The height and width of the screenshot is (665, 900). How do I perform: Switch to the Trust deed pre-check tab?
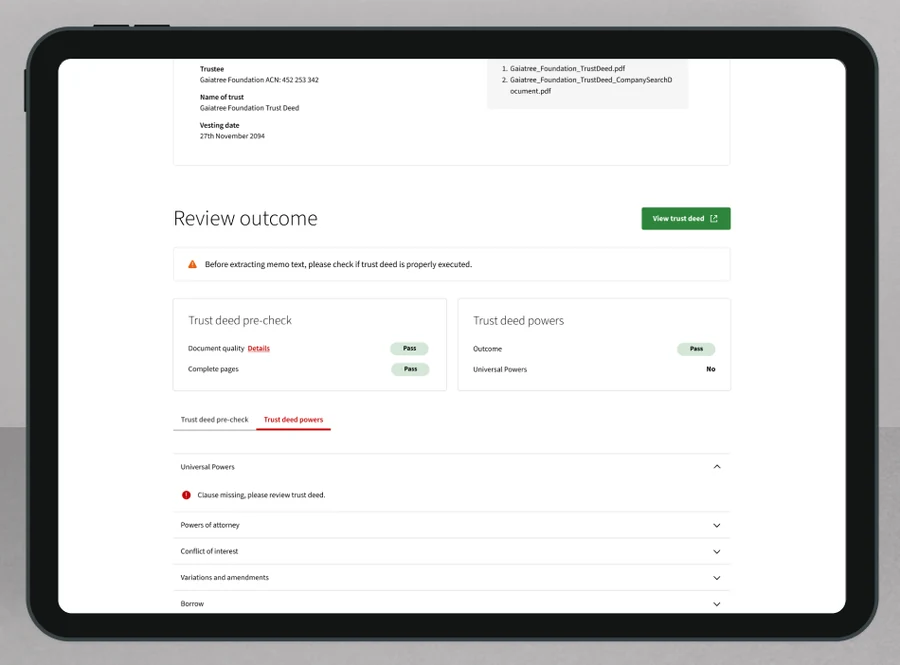[215, 419]
